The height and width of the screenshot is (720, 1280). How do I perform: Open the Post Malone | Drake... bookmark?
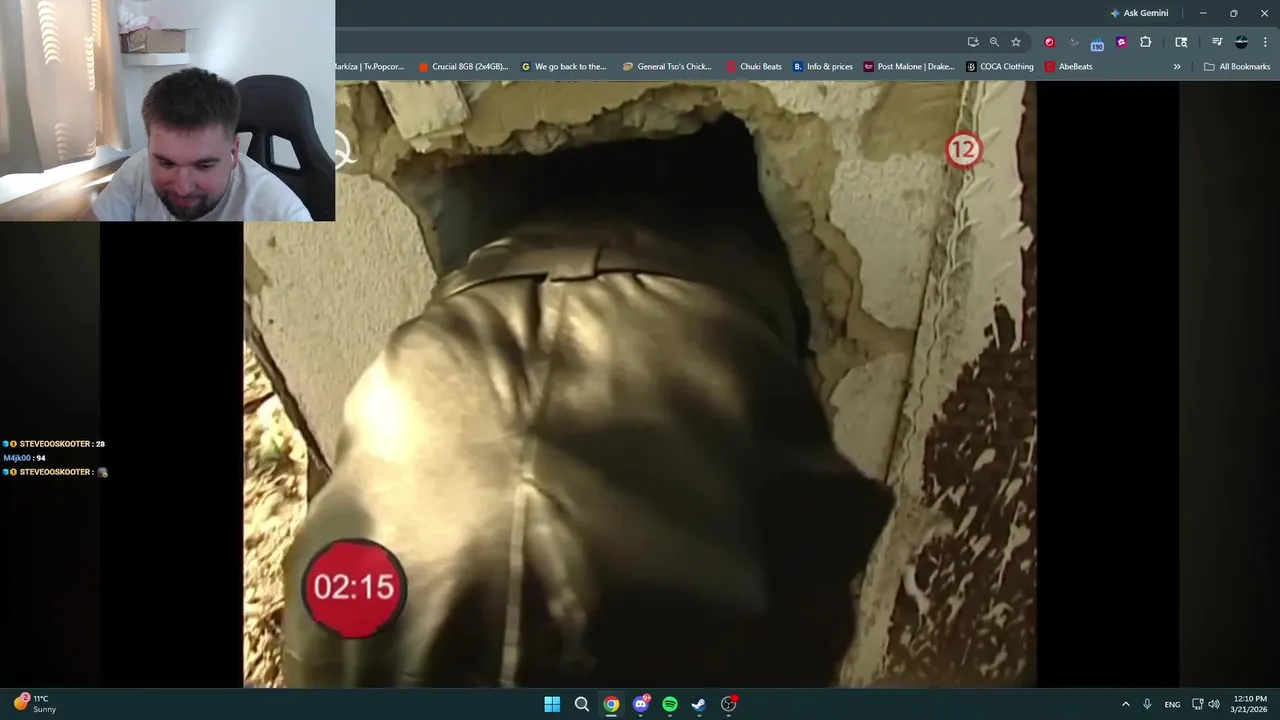coord(909,67)
